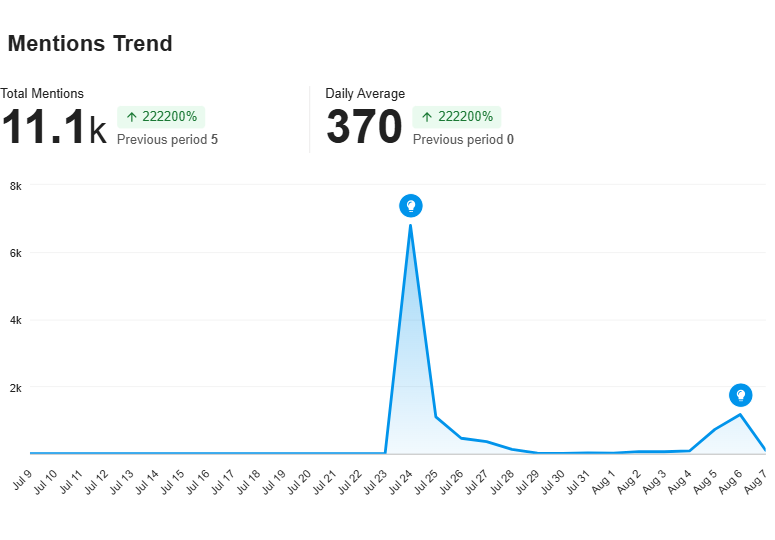Click the green up arrow beside Total Mentions percentage
This screenshot has height=540, width=775.
click(x=131, y=117)
